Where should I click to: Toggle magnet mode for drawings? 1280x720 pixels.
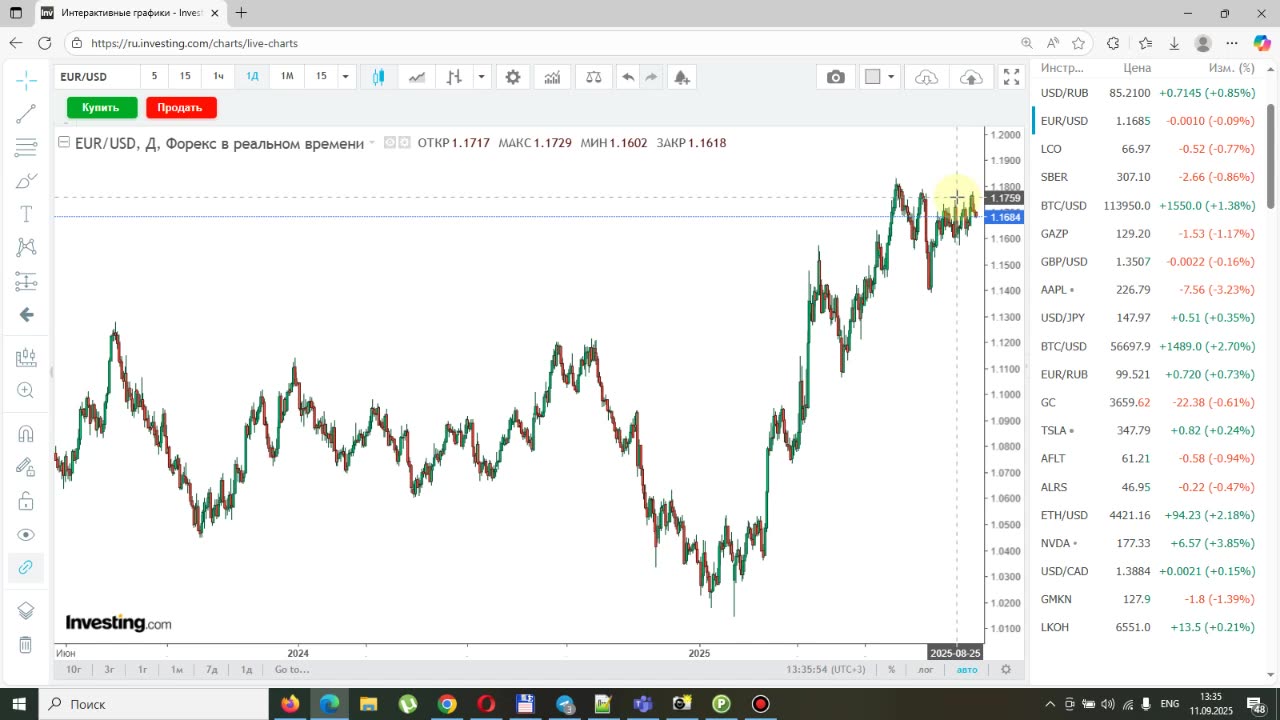coord(26,434)
